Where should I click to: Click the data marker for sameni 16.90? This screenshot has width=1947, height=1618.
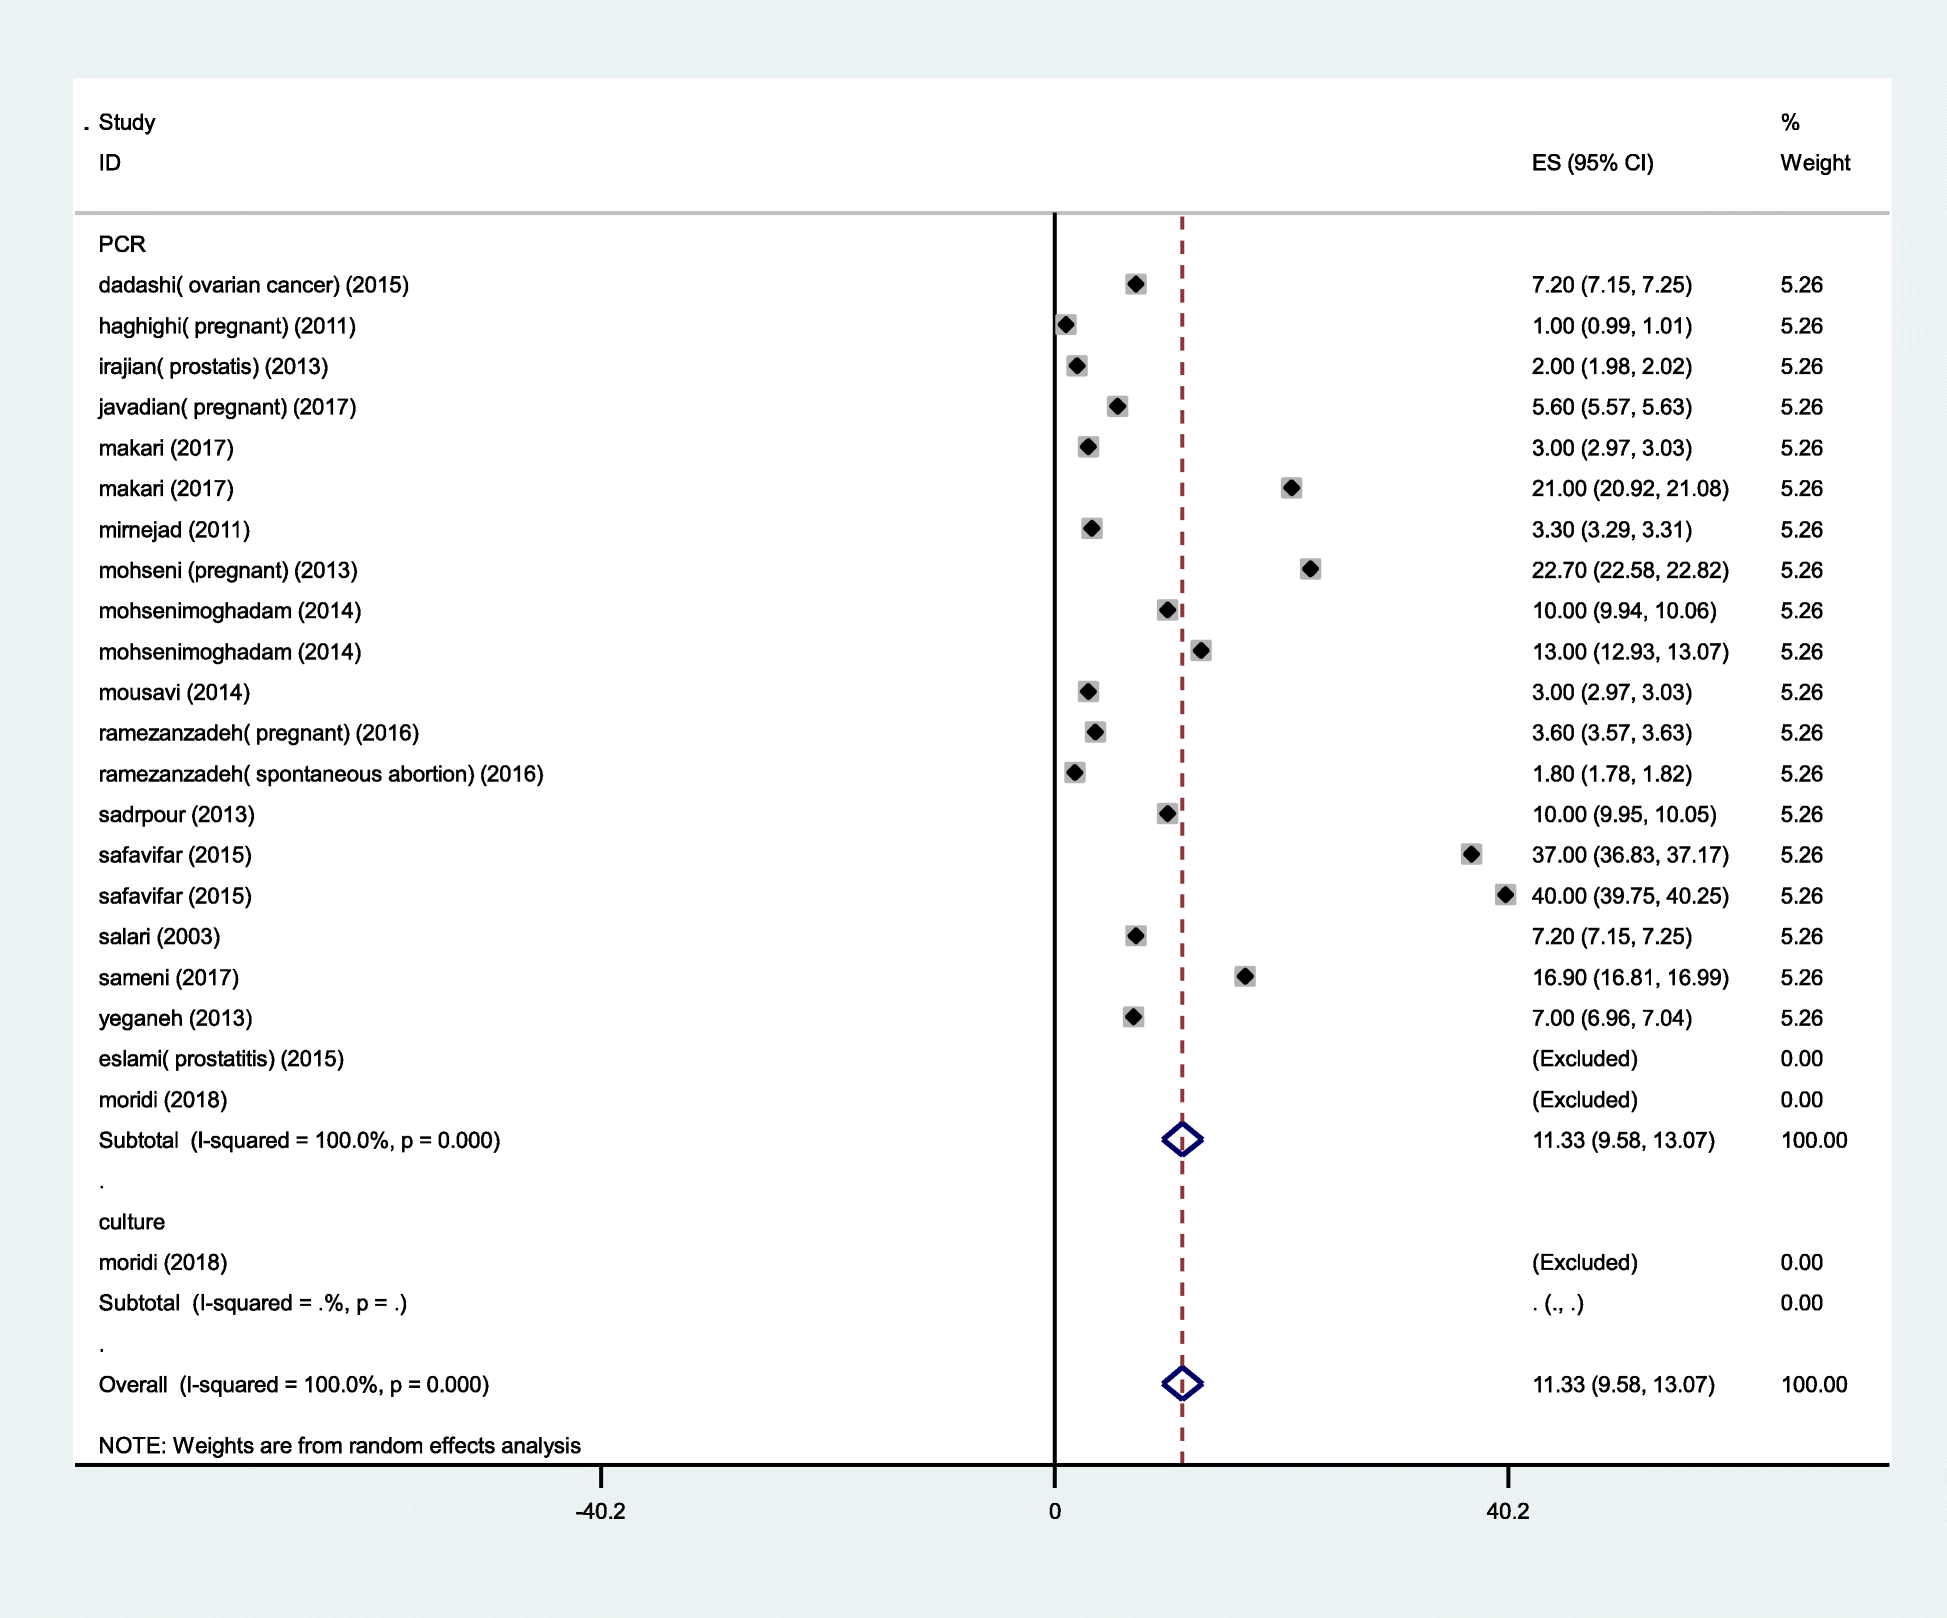pyautogui.click(x=1245, y=976)
